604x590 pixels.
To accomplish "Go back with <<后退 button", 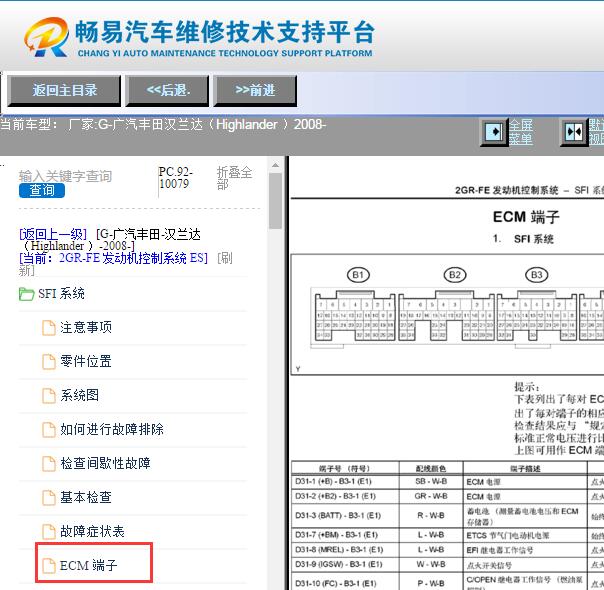I will (168, 91).
